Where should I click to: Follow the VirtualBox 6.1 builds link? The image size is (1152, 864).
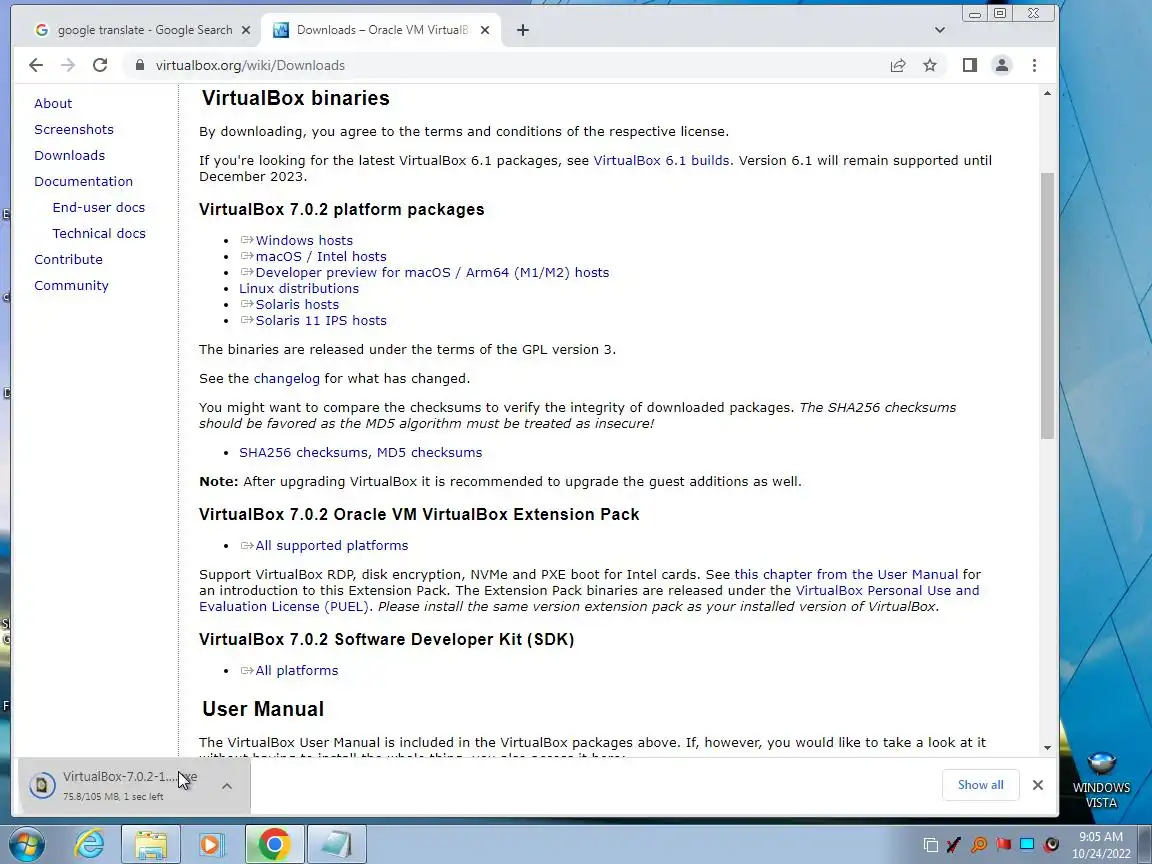(661, 160)
